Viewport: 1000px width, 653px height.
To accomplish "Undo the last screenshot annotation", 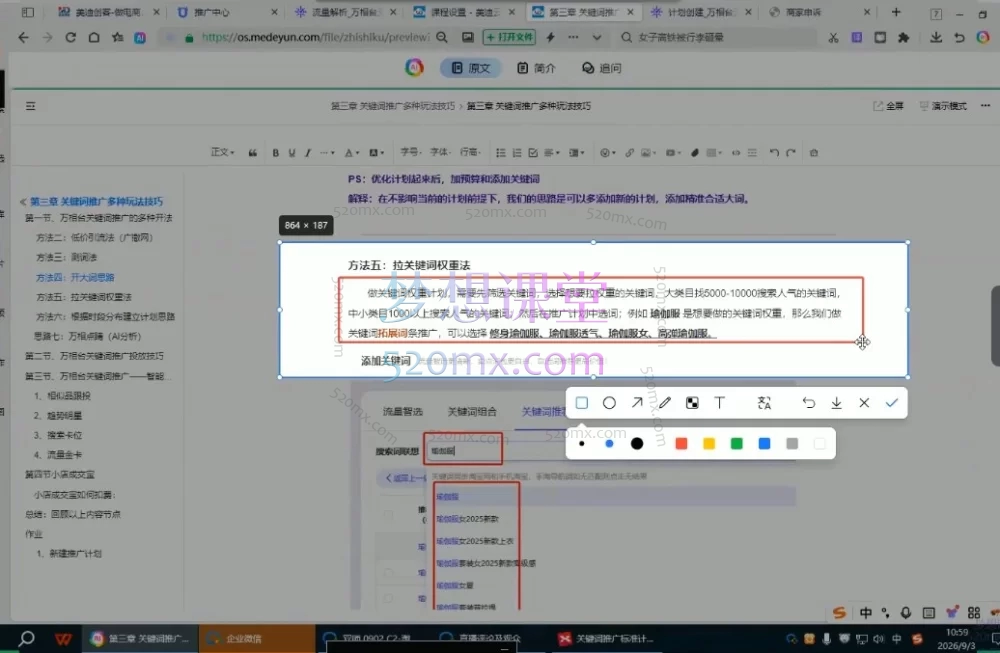I will [x=809, y=403].
